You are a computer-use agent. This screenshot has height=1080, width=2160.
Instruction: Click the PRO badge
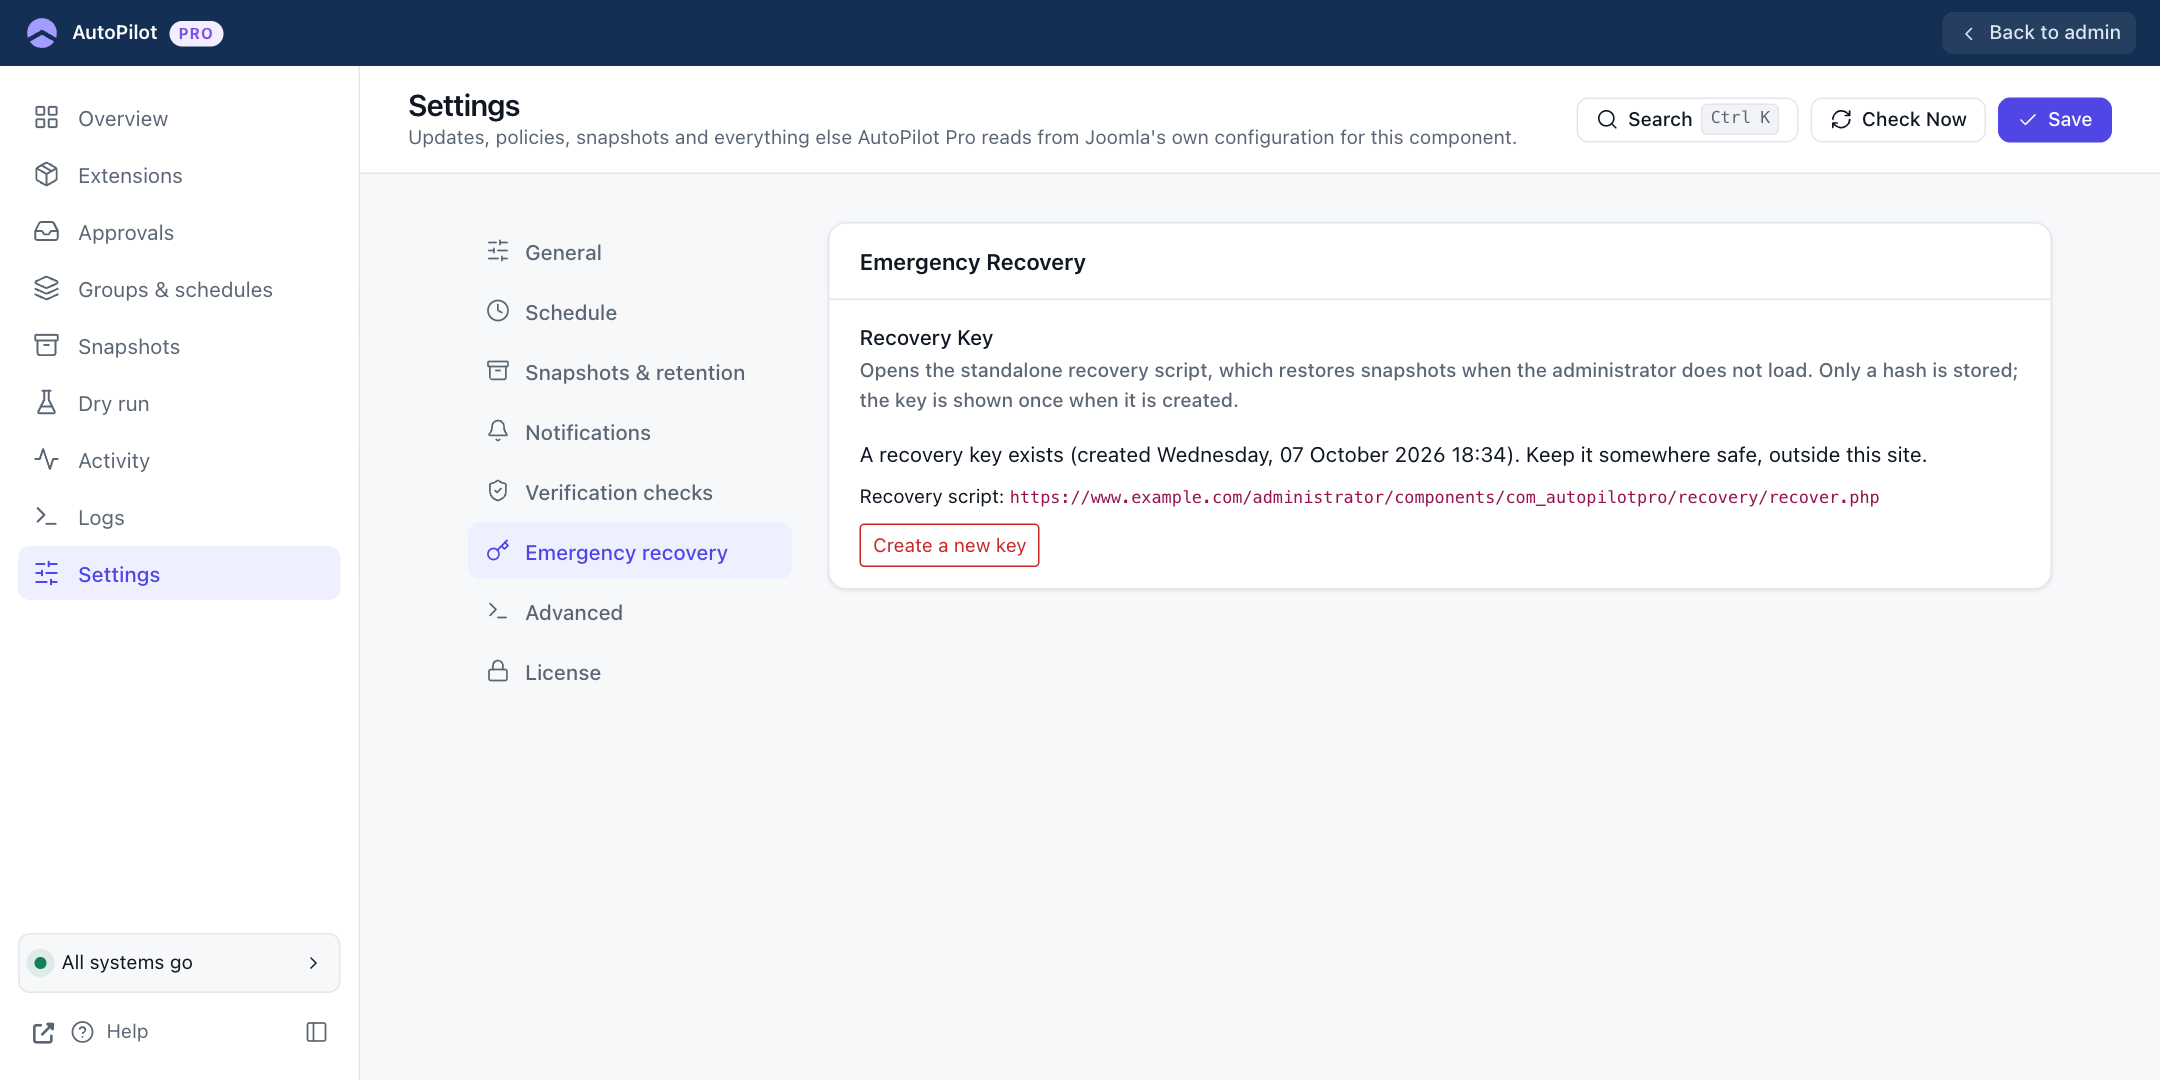[x=196, y=33]
